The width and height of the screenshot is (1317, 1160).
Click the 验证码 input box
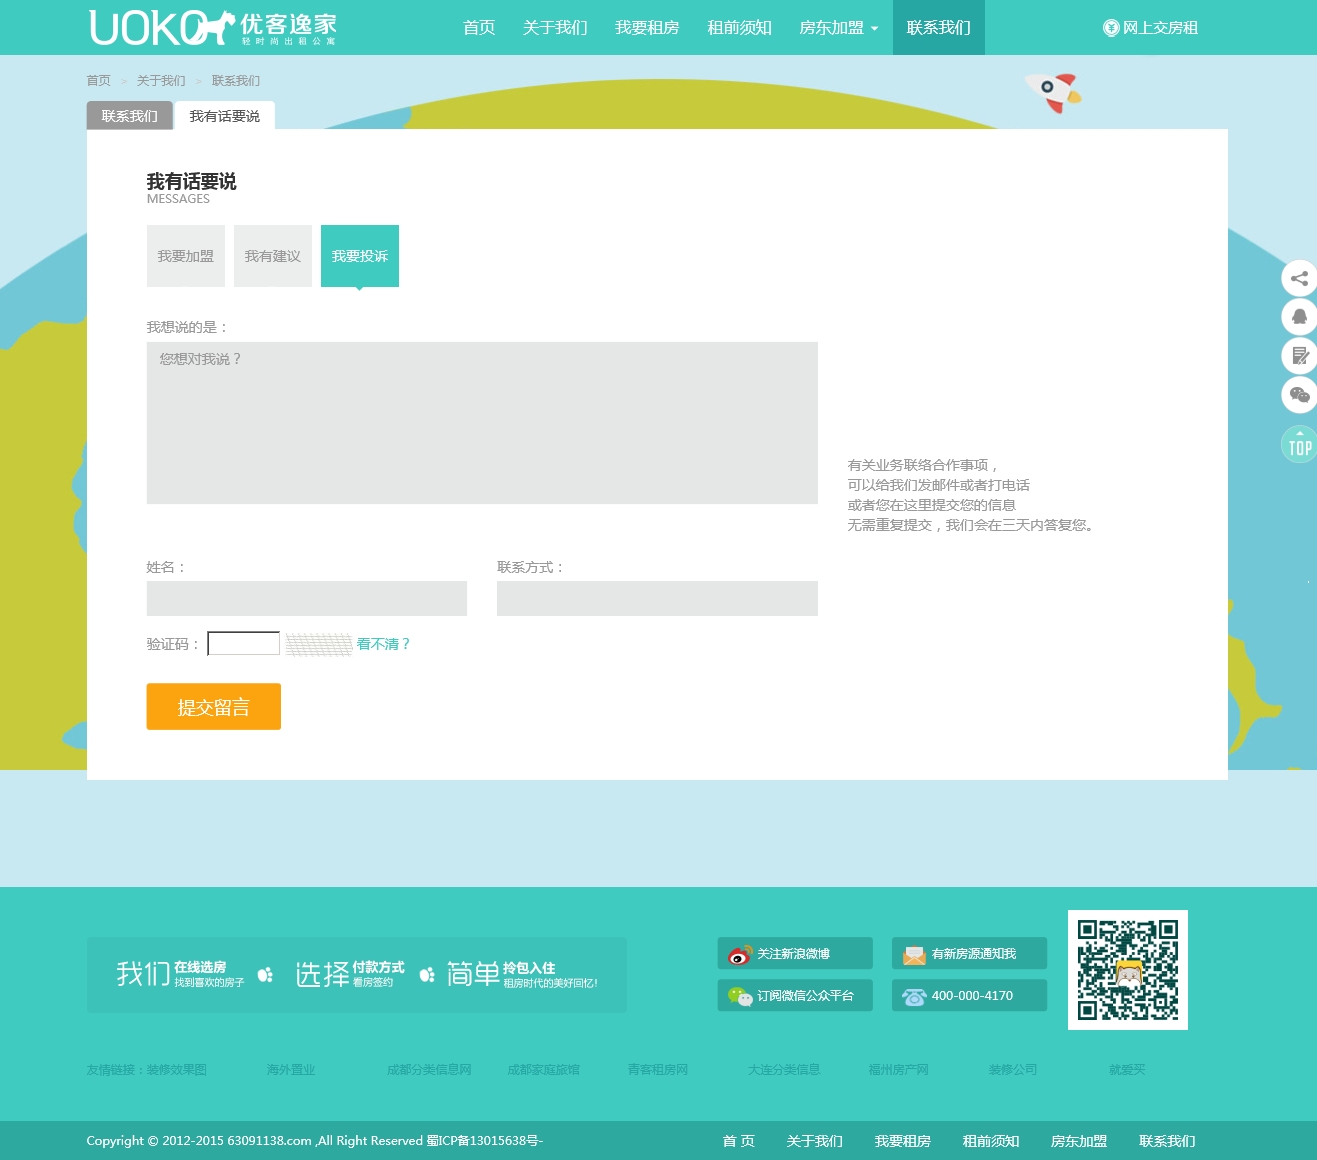(x=244, y=644)
